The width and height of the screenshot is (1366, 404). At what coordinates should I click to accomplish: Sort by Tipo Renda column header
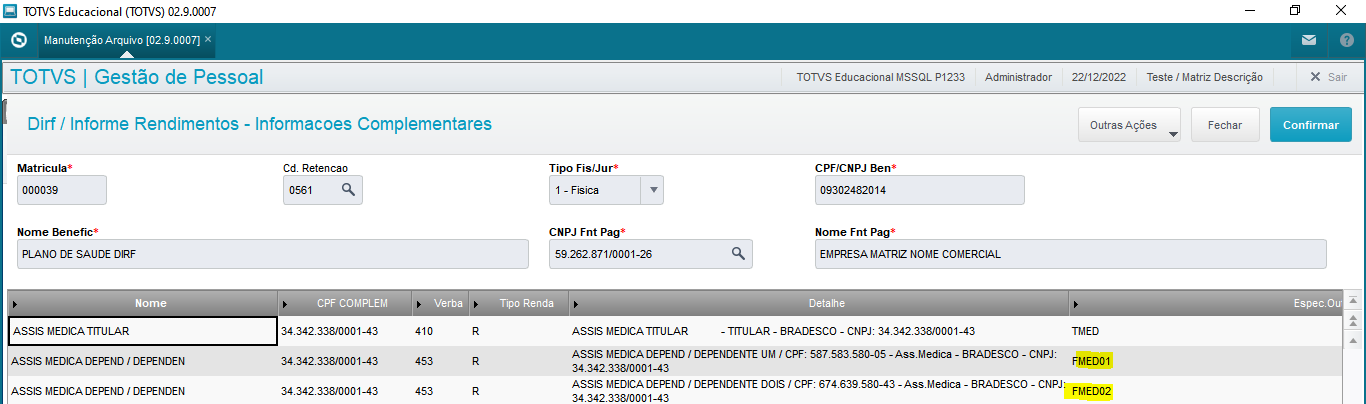tap(518, 303)
